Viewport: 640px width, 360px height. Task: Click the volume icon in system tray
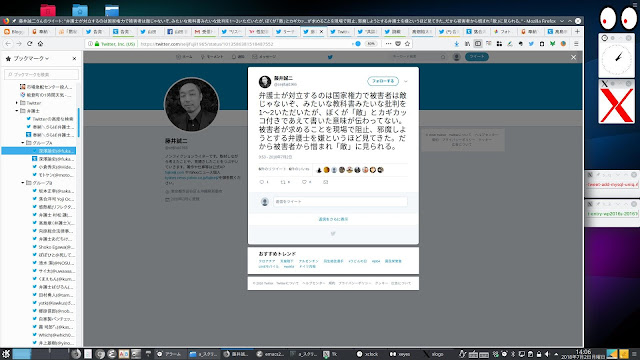(547, 354)
